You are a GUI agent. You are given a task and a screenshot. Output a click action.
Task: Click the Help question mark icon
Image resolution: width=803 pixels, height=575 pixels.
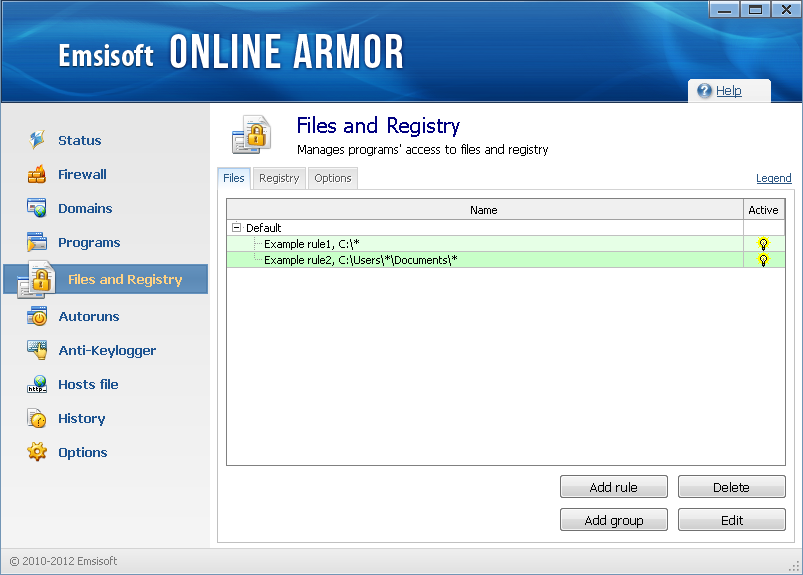705,91
